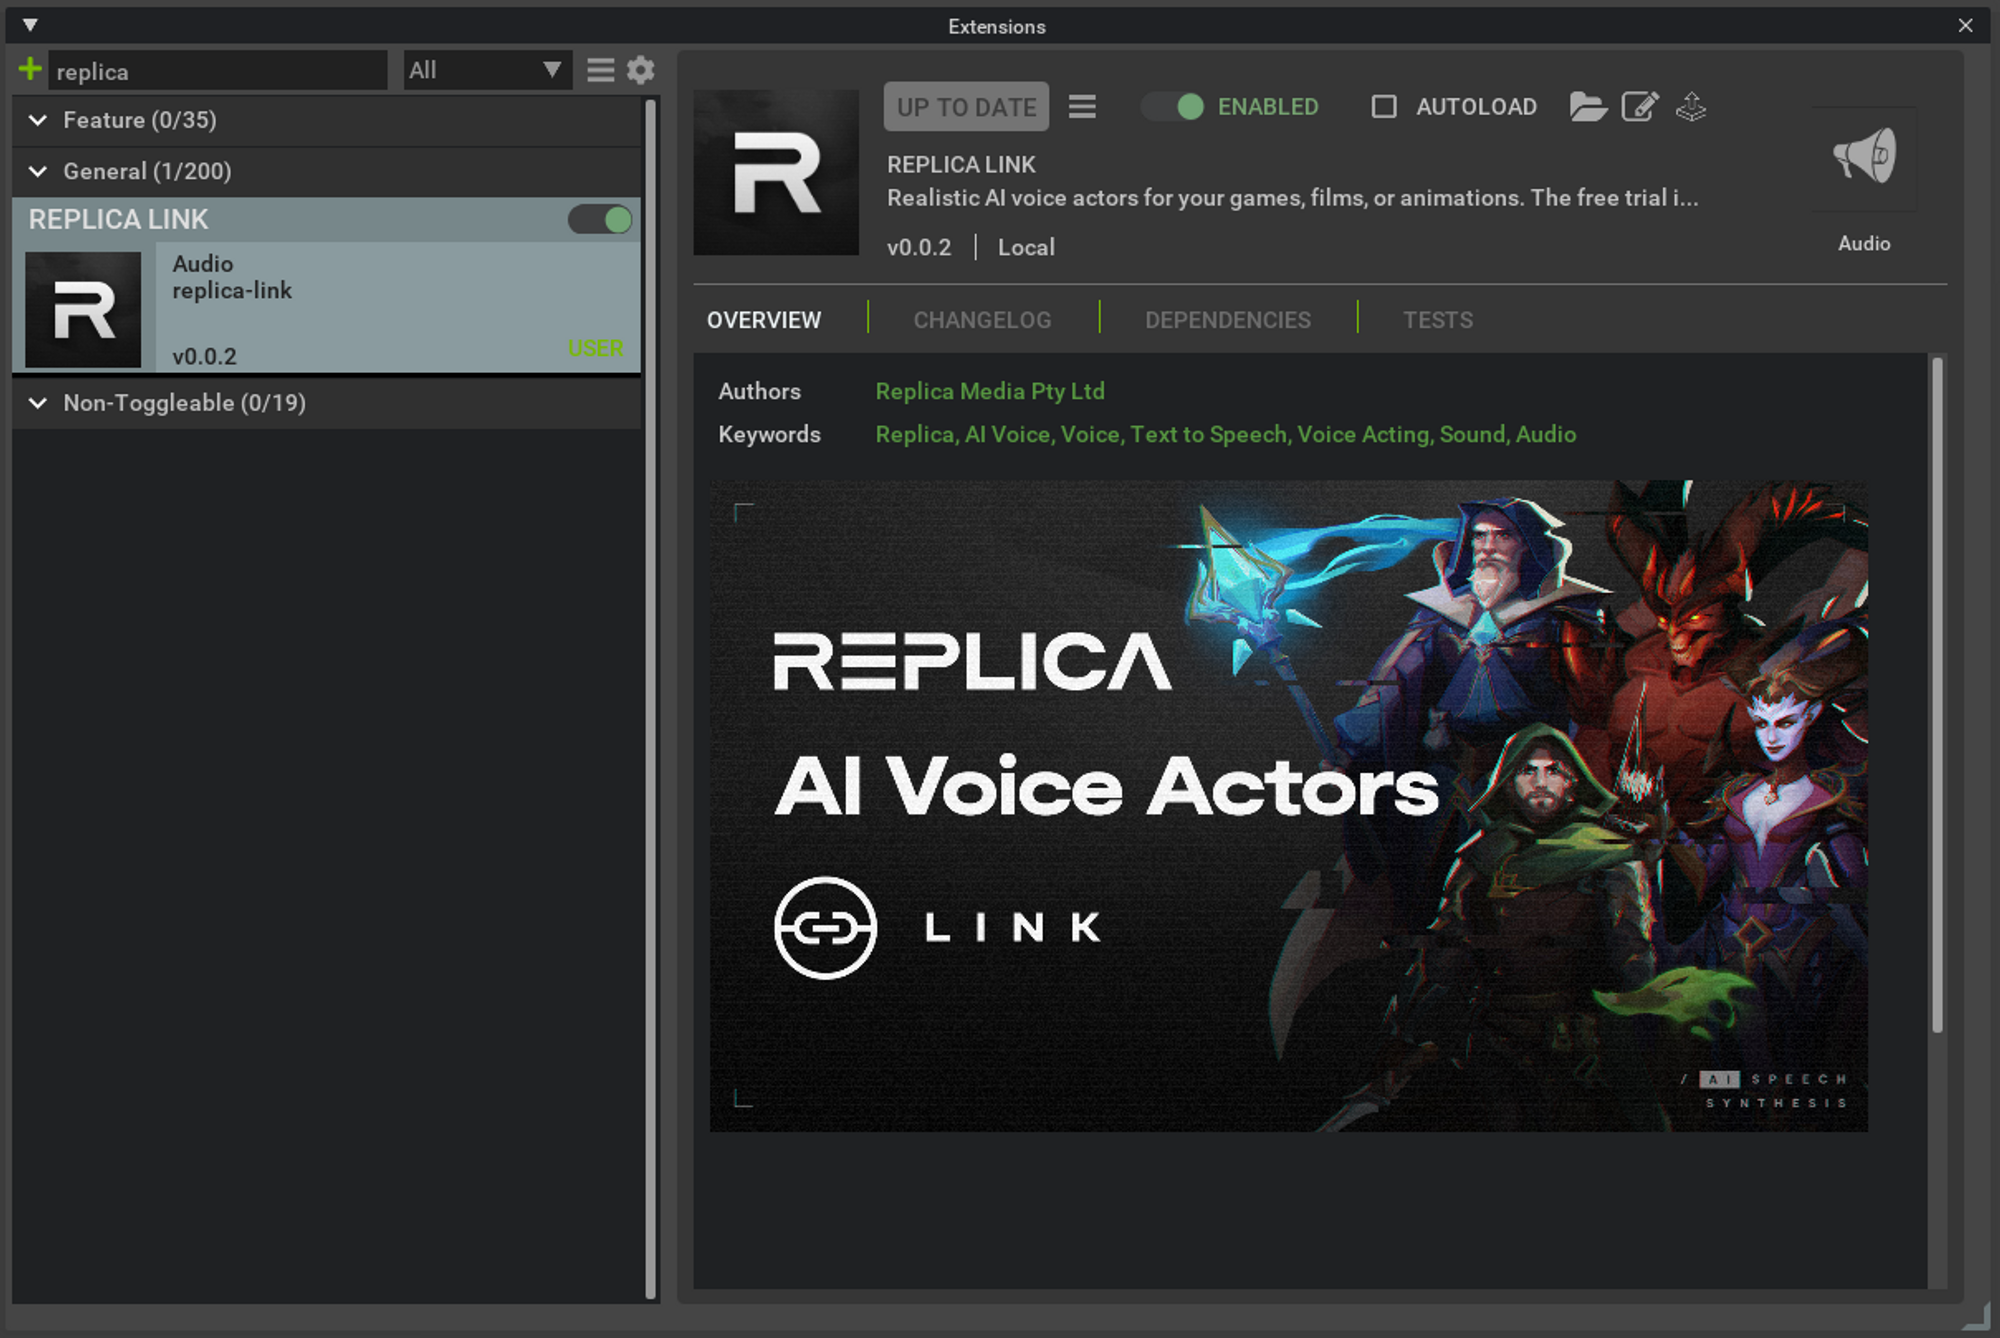The width and height of the screenshot is (2000, 1338).
Task: Click the search field containing replica
Action: [x=218, y=70]
